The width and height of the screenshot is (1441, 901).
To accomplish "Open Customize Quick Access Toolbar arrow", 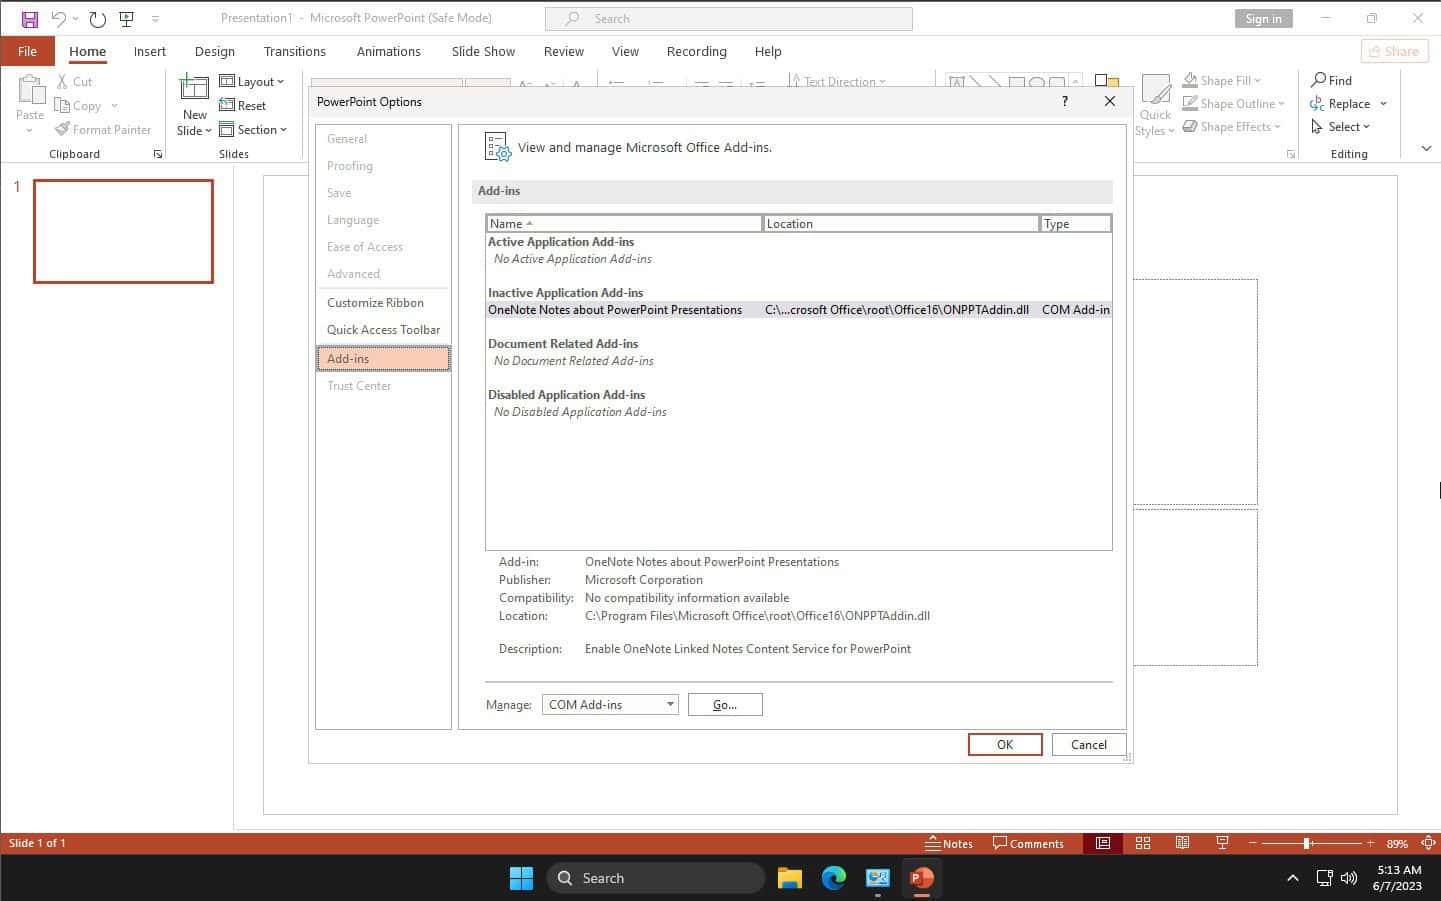I will (x=155, y=19).
